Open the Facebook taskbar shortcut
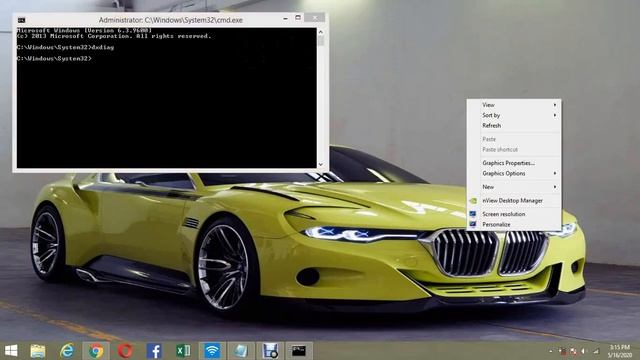The width and height of the screenshot is (640, 360). [x=154, y=351]
